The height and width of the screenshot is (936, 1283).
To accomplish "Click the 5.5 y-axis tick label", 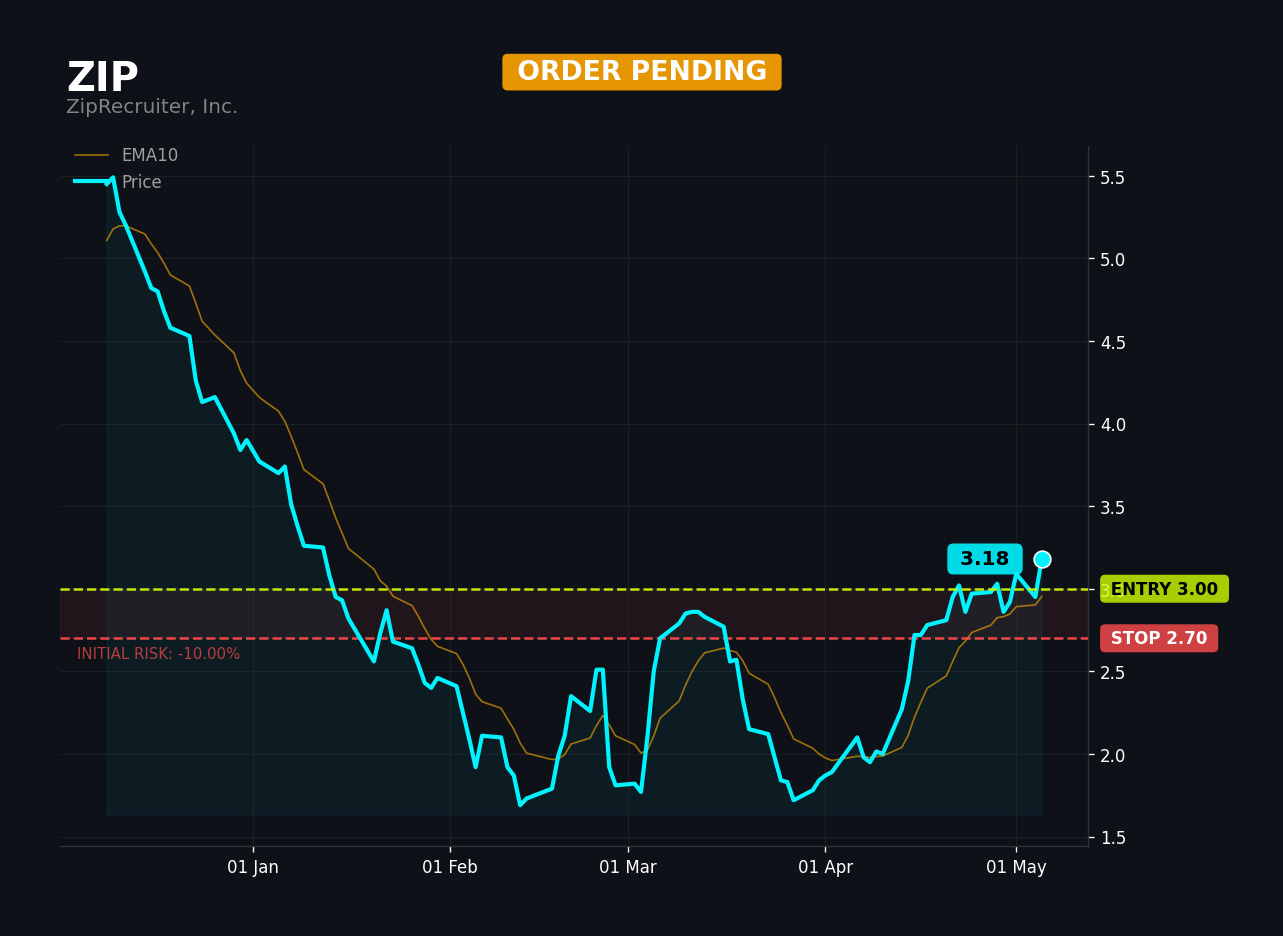I will tap(1113, 177).
